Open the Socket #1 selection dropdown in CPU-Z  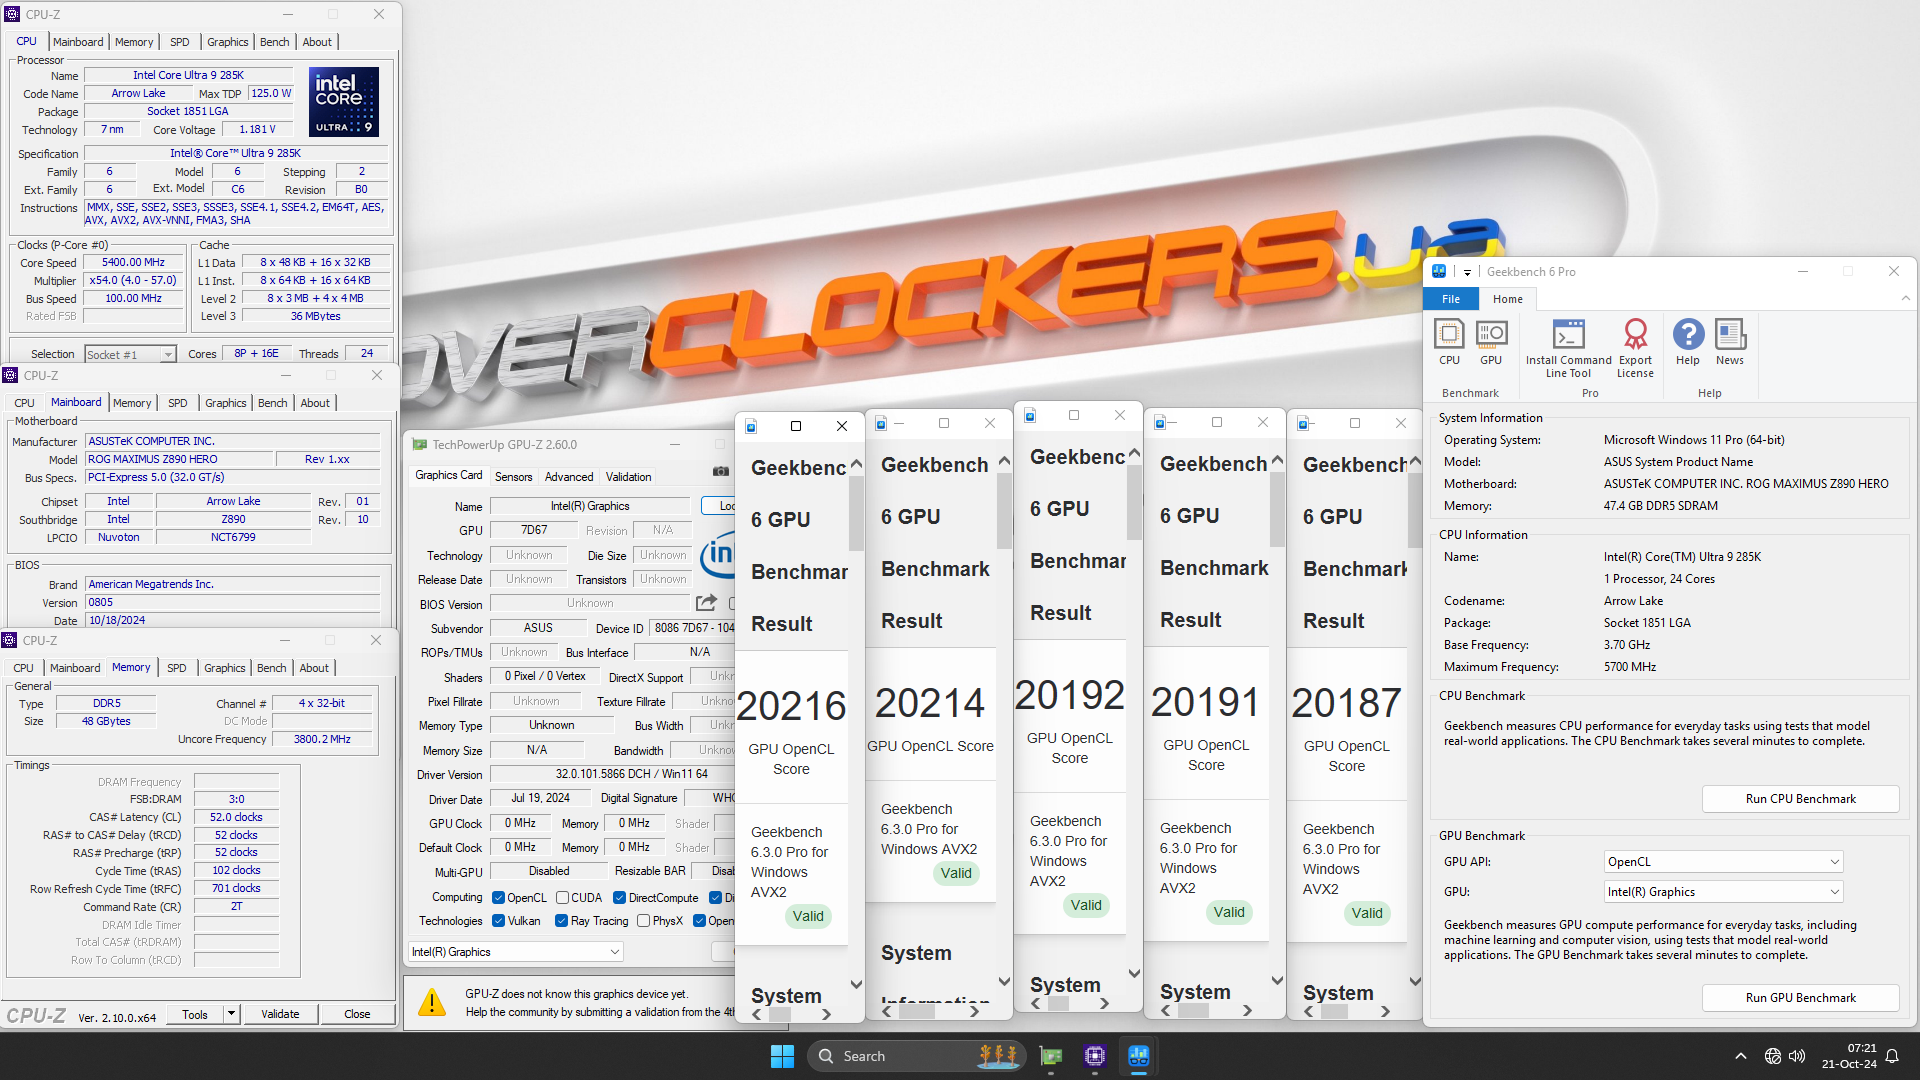coord(127,351)
